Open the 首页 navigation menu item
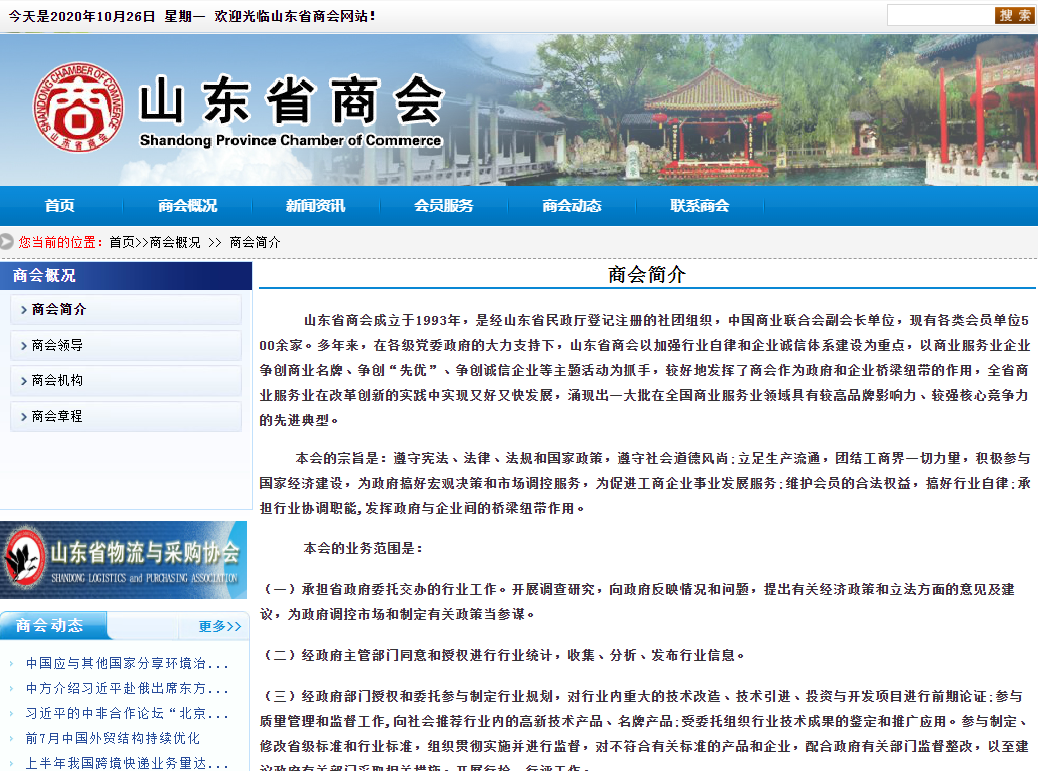Screen dimensions: 1038x771 click(x=60, y=206)
